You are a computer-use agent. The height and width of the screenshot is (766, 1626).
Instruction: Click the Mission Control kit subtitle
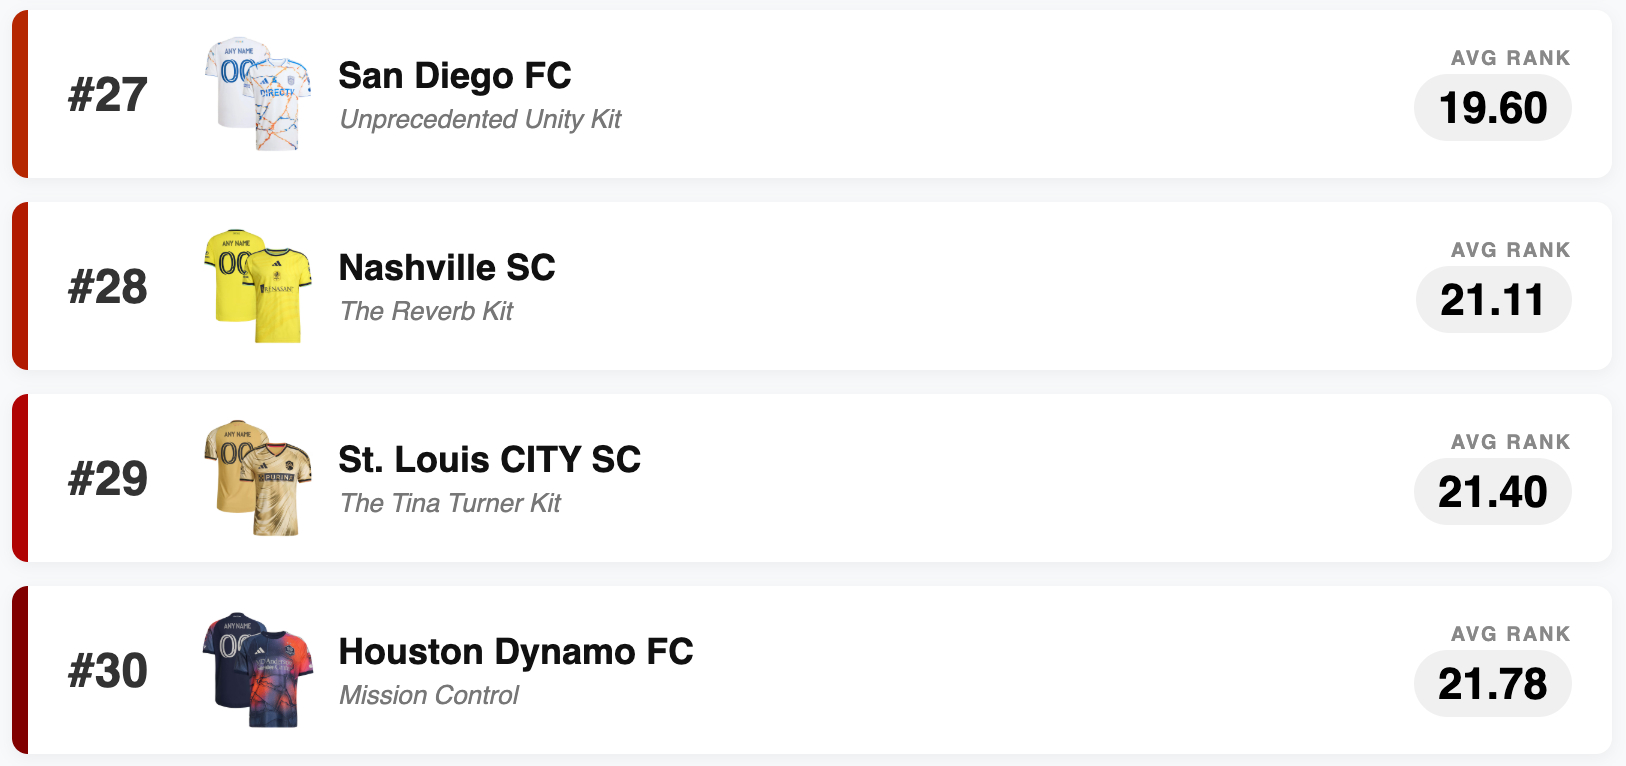coord(429,696)
